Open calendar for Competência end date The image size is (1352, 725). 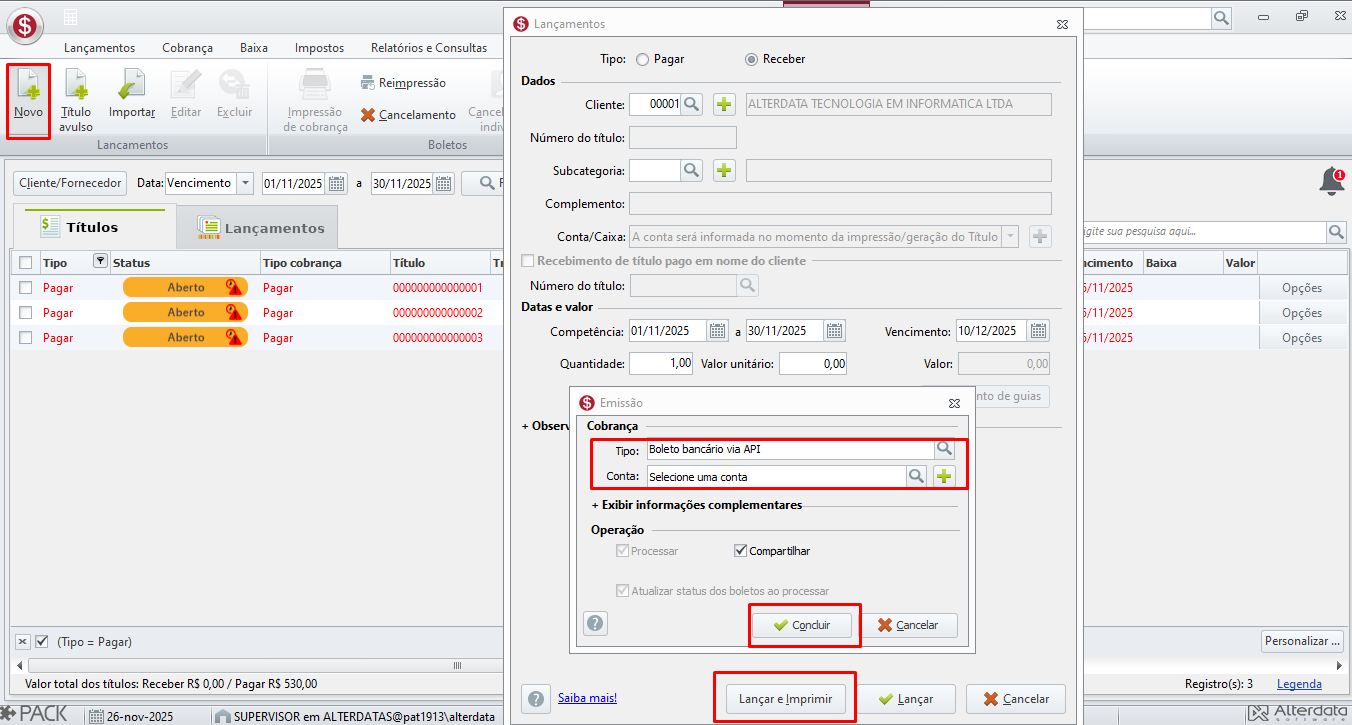(x=835, y=331)
